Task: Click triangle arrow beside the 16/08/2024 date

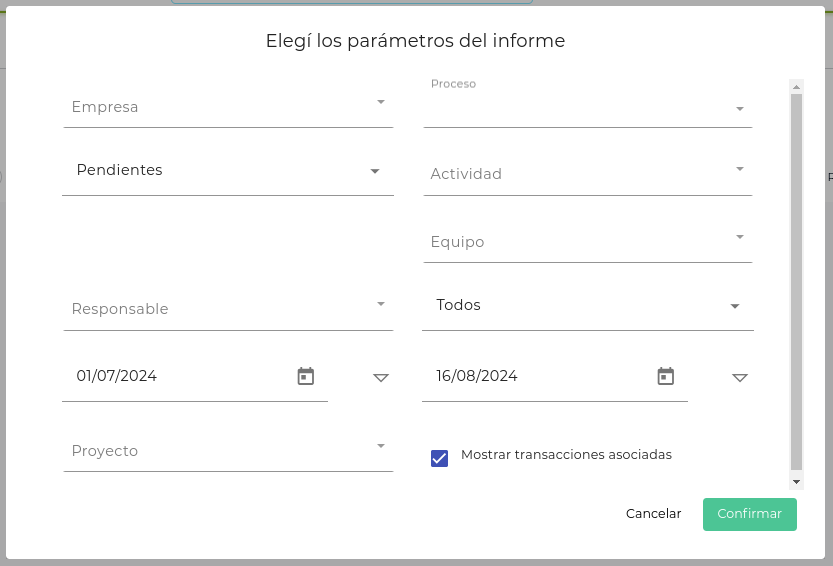Action: (740, 378)
